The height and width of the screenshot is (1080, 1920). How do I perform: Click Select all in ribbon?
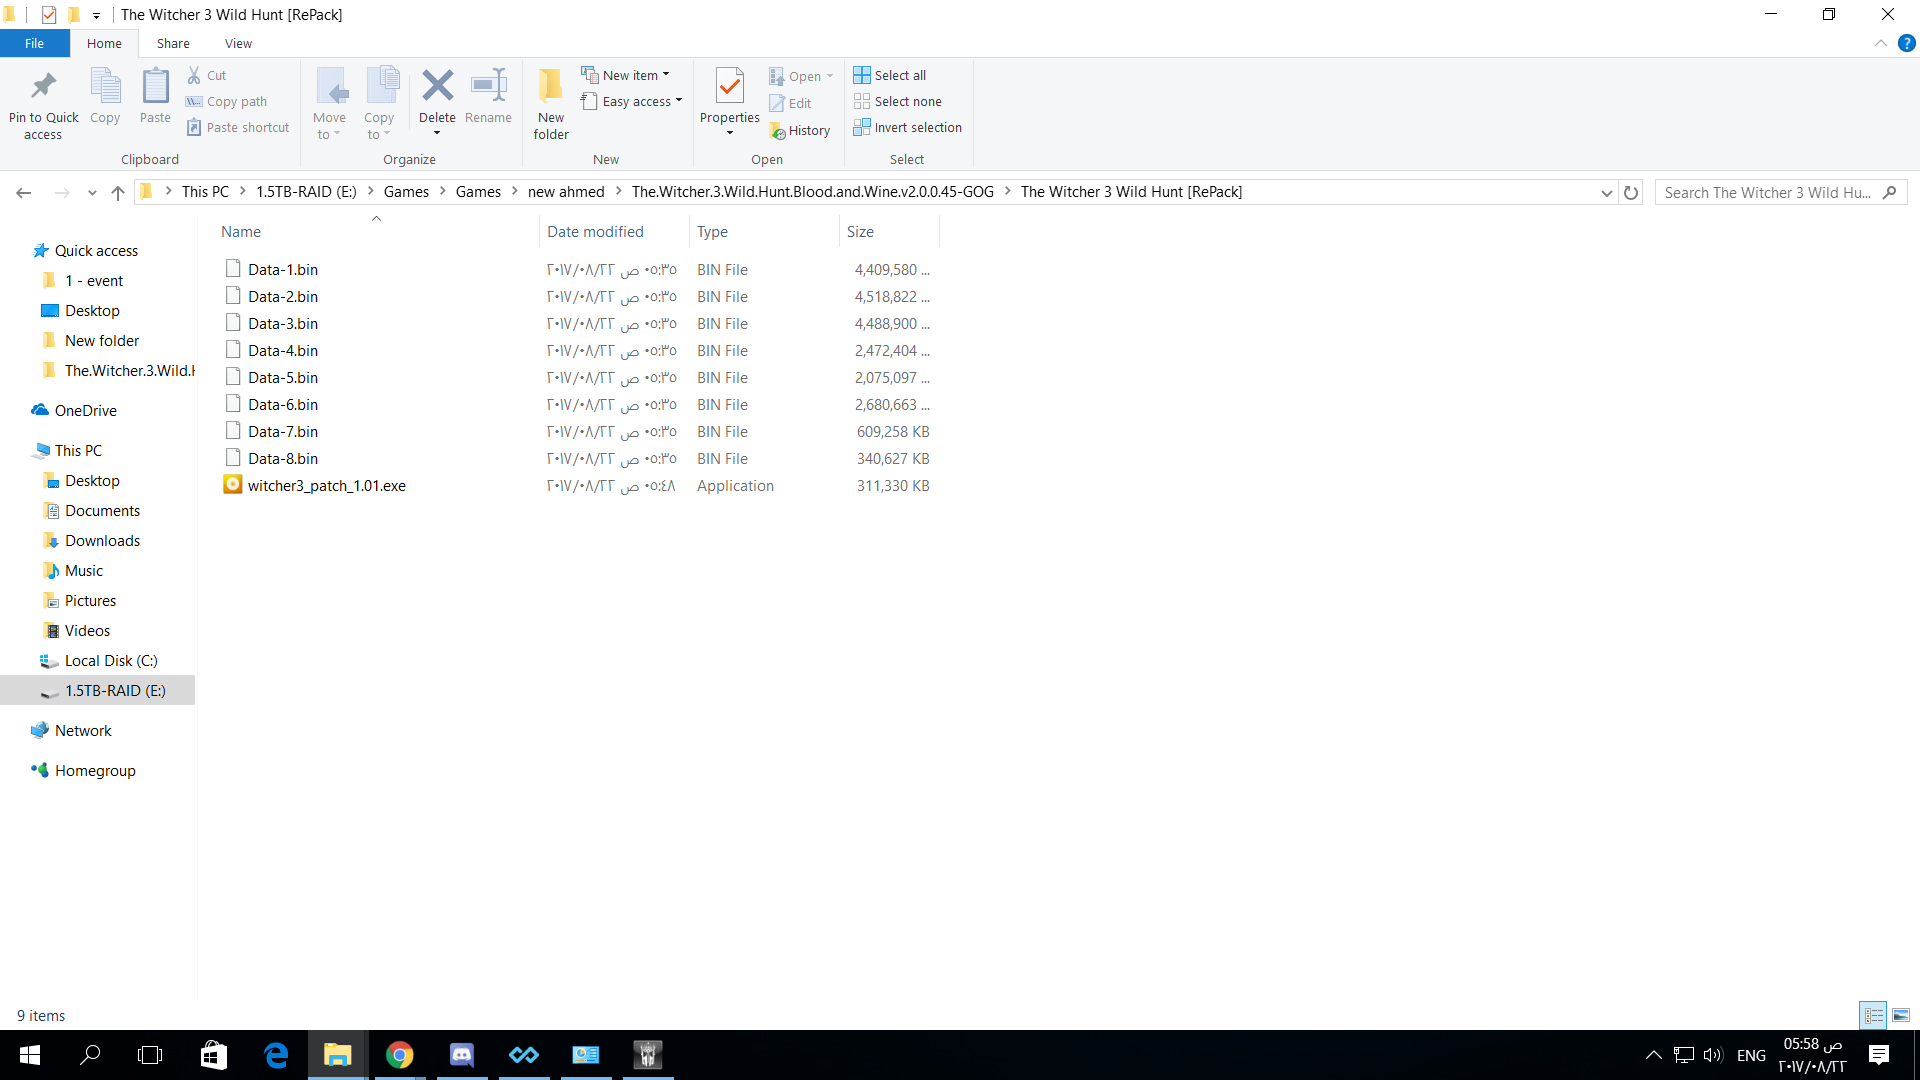[x=890, y=75]
